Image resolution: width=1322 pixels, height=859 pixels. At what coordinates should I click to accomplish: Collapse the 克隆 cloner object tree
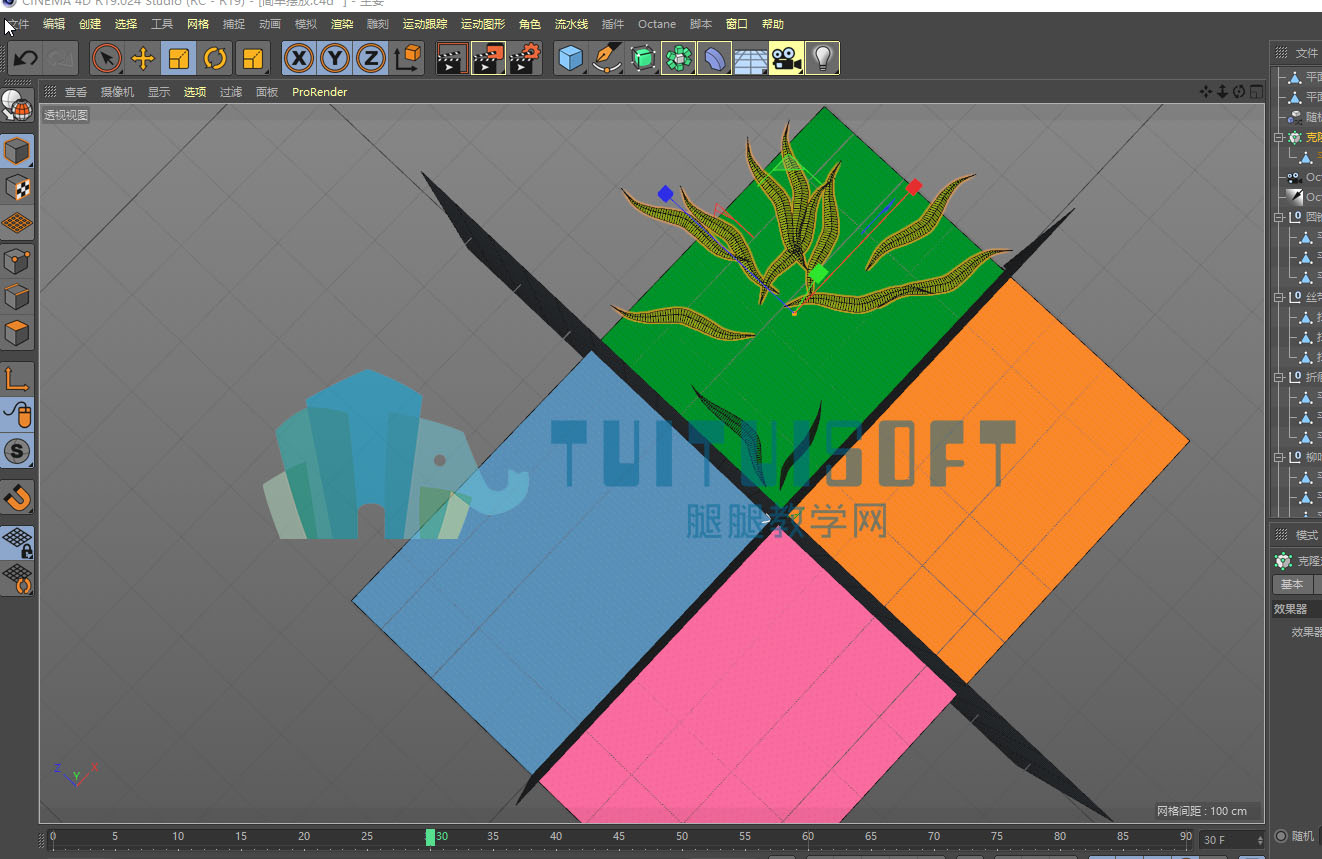coord(1279,137)
